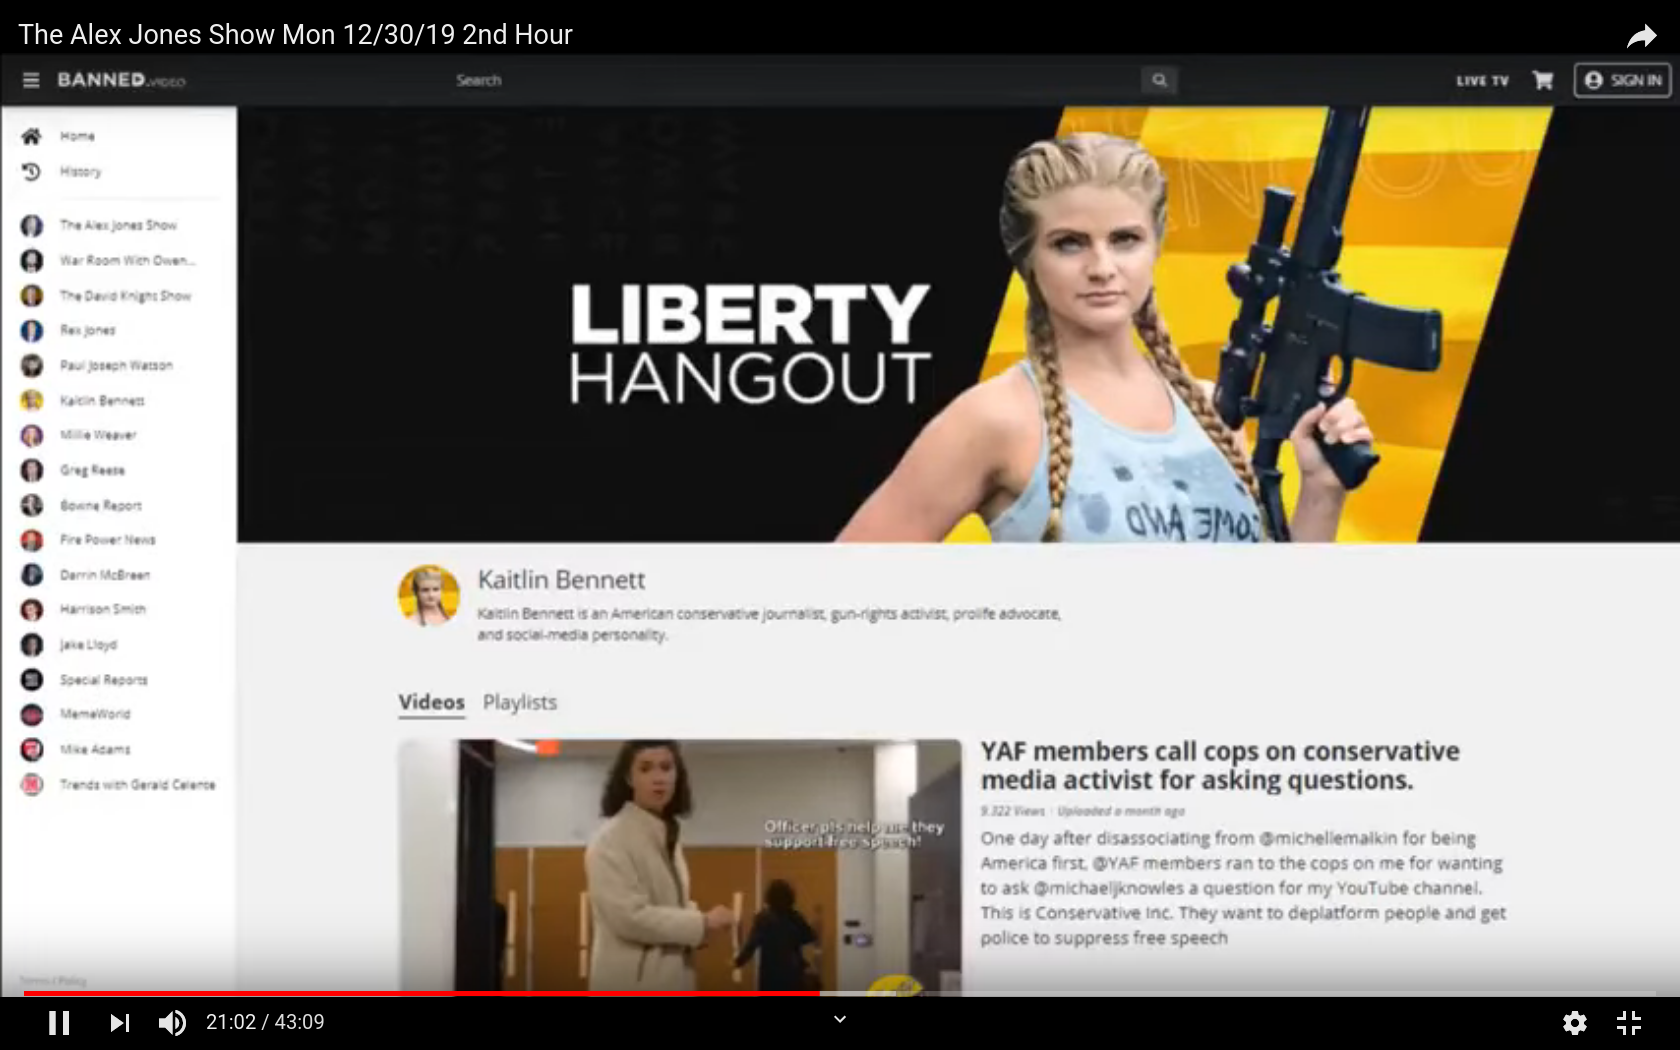This screenshot has width=1680, height=1050.
Task: Click the History label in sidebar
Action: 80,171
